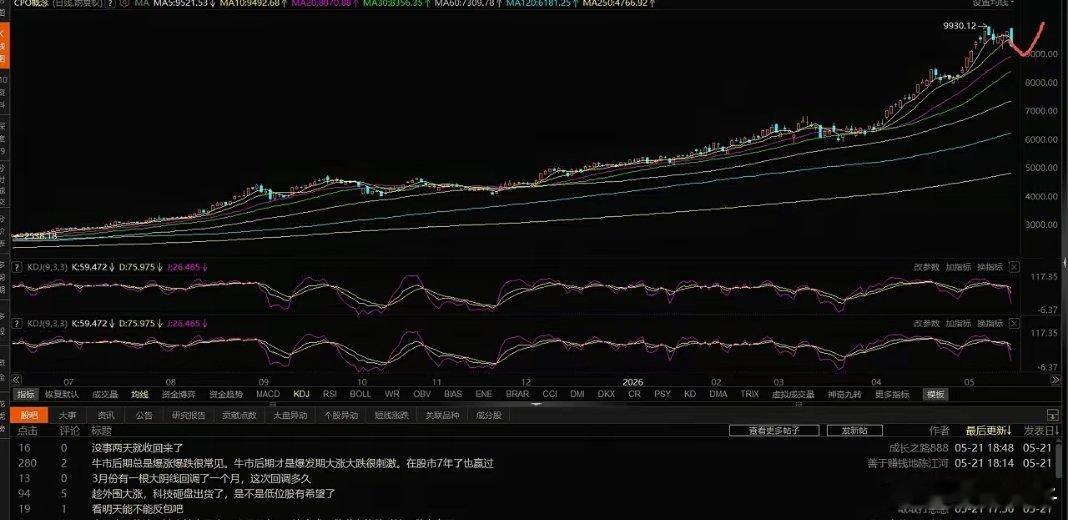1068x520 pixels.
Task: Click 改参数 in the first KDJ panel
Action: (x=926, y=267)
